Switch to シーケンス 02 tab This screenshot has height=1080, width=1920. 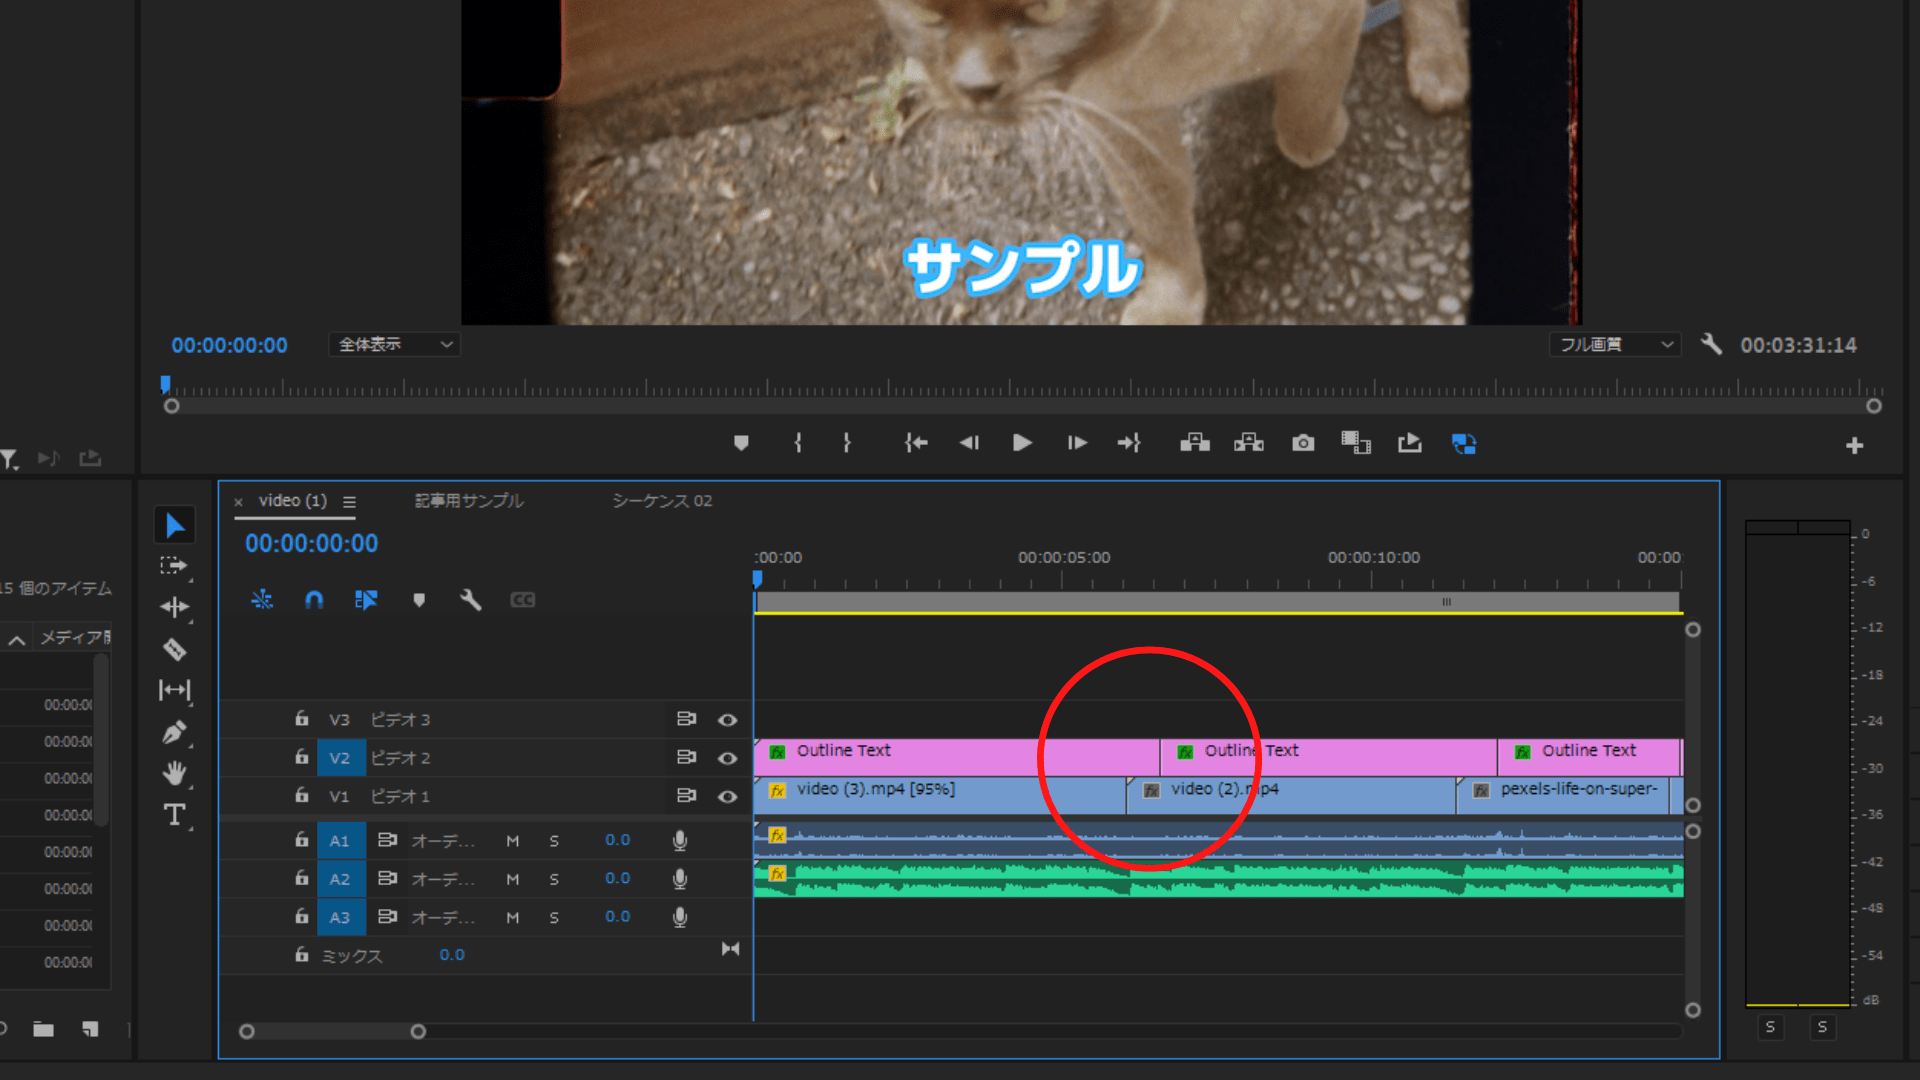662,501
